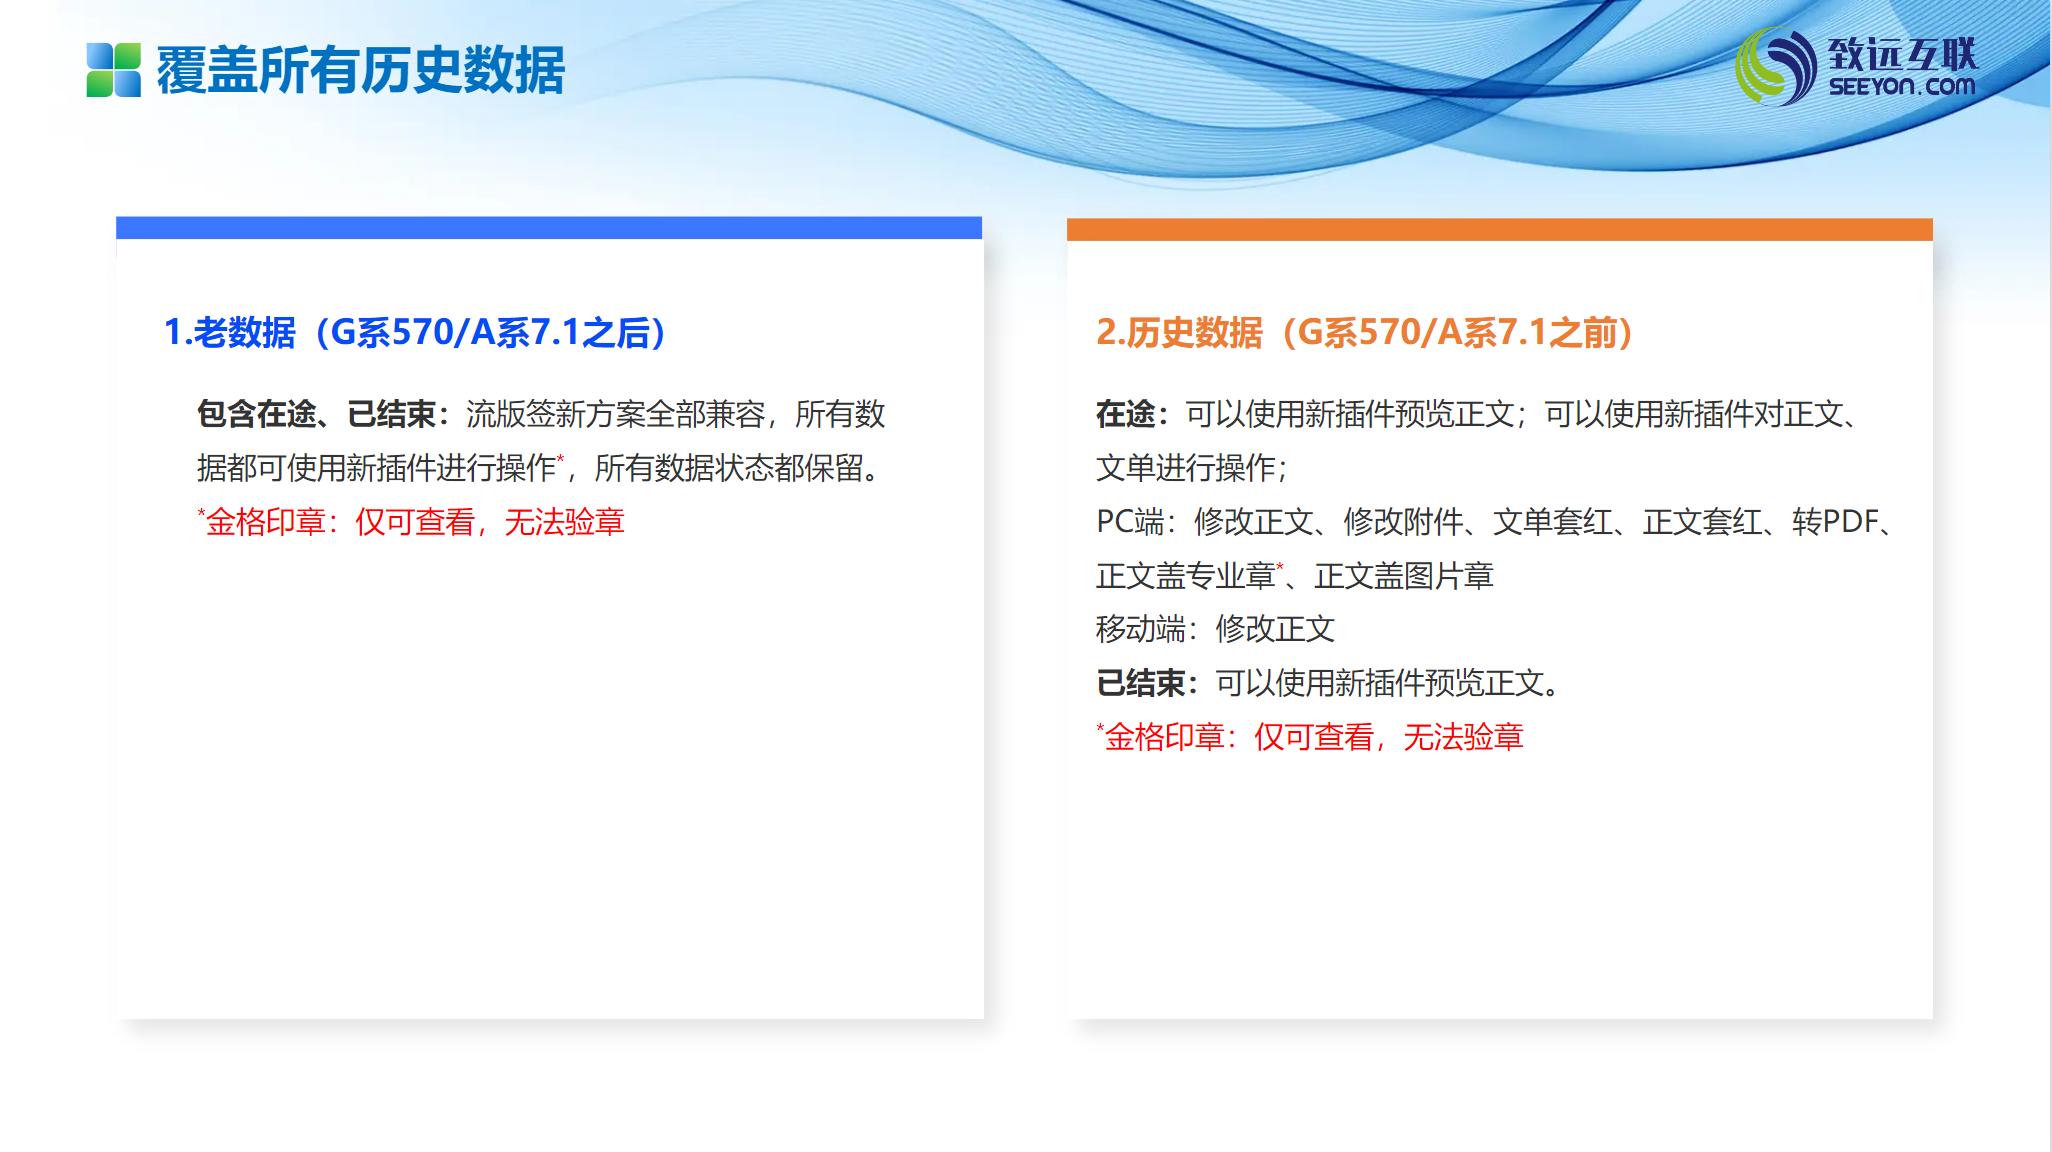
Task: Click the line 移动端：修改正文
Action: pos(1215,629)
